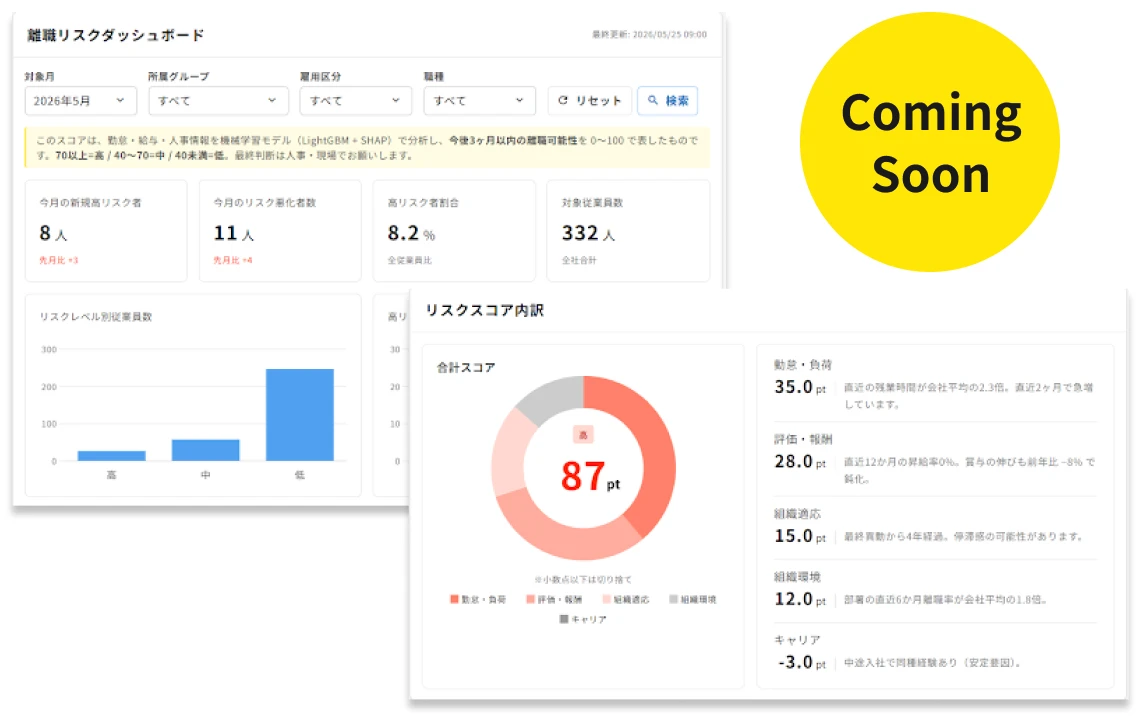The width and height of the screenshot is (1140, 720).
Task: Click the 15.0 pt 組織適応 score
Action: [x=800, y=536]
